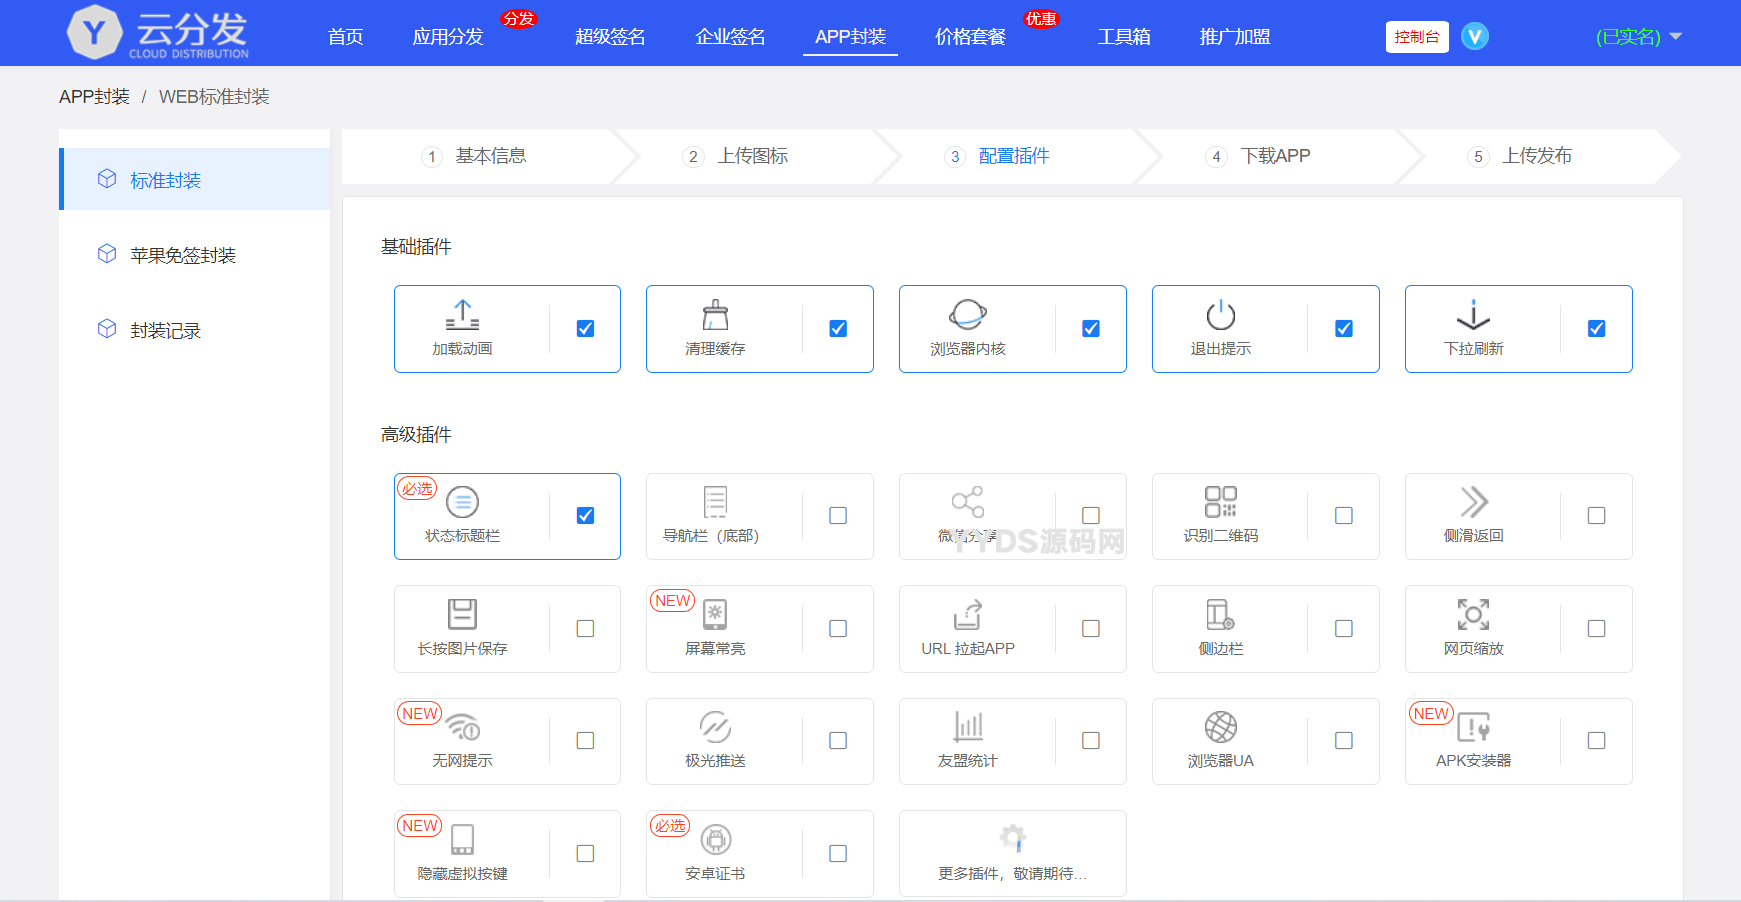Click the 清理缓存 broom icon
The height and width of the screenshot is (902, 1741).
715,315
